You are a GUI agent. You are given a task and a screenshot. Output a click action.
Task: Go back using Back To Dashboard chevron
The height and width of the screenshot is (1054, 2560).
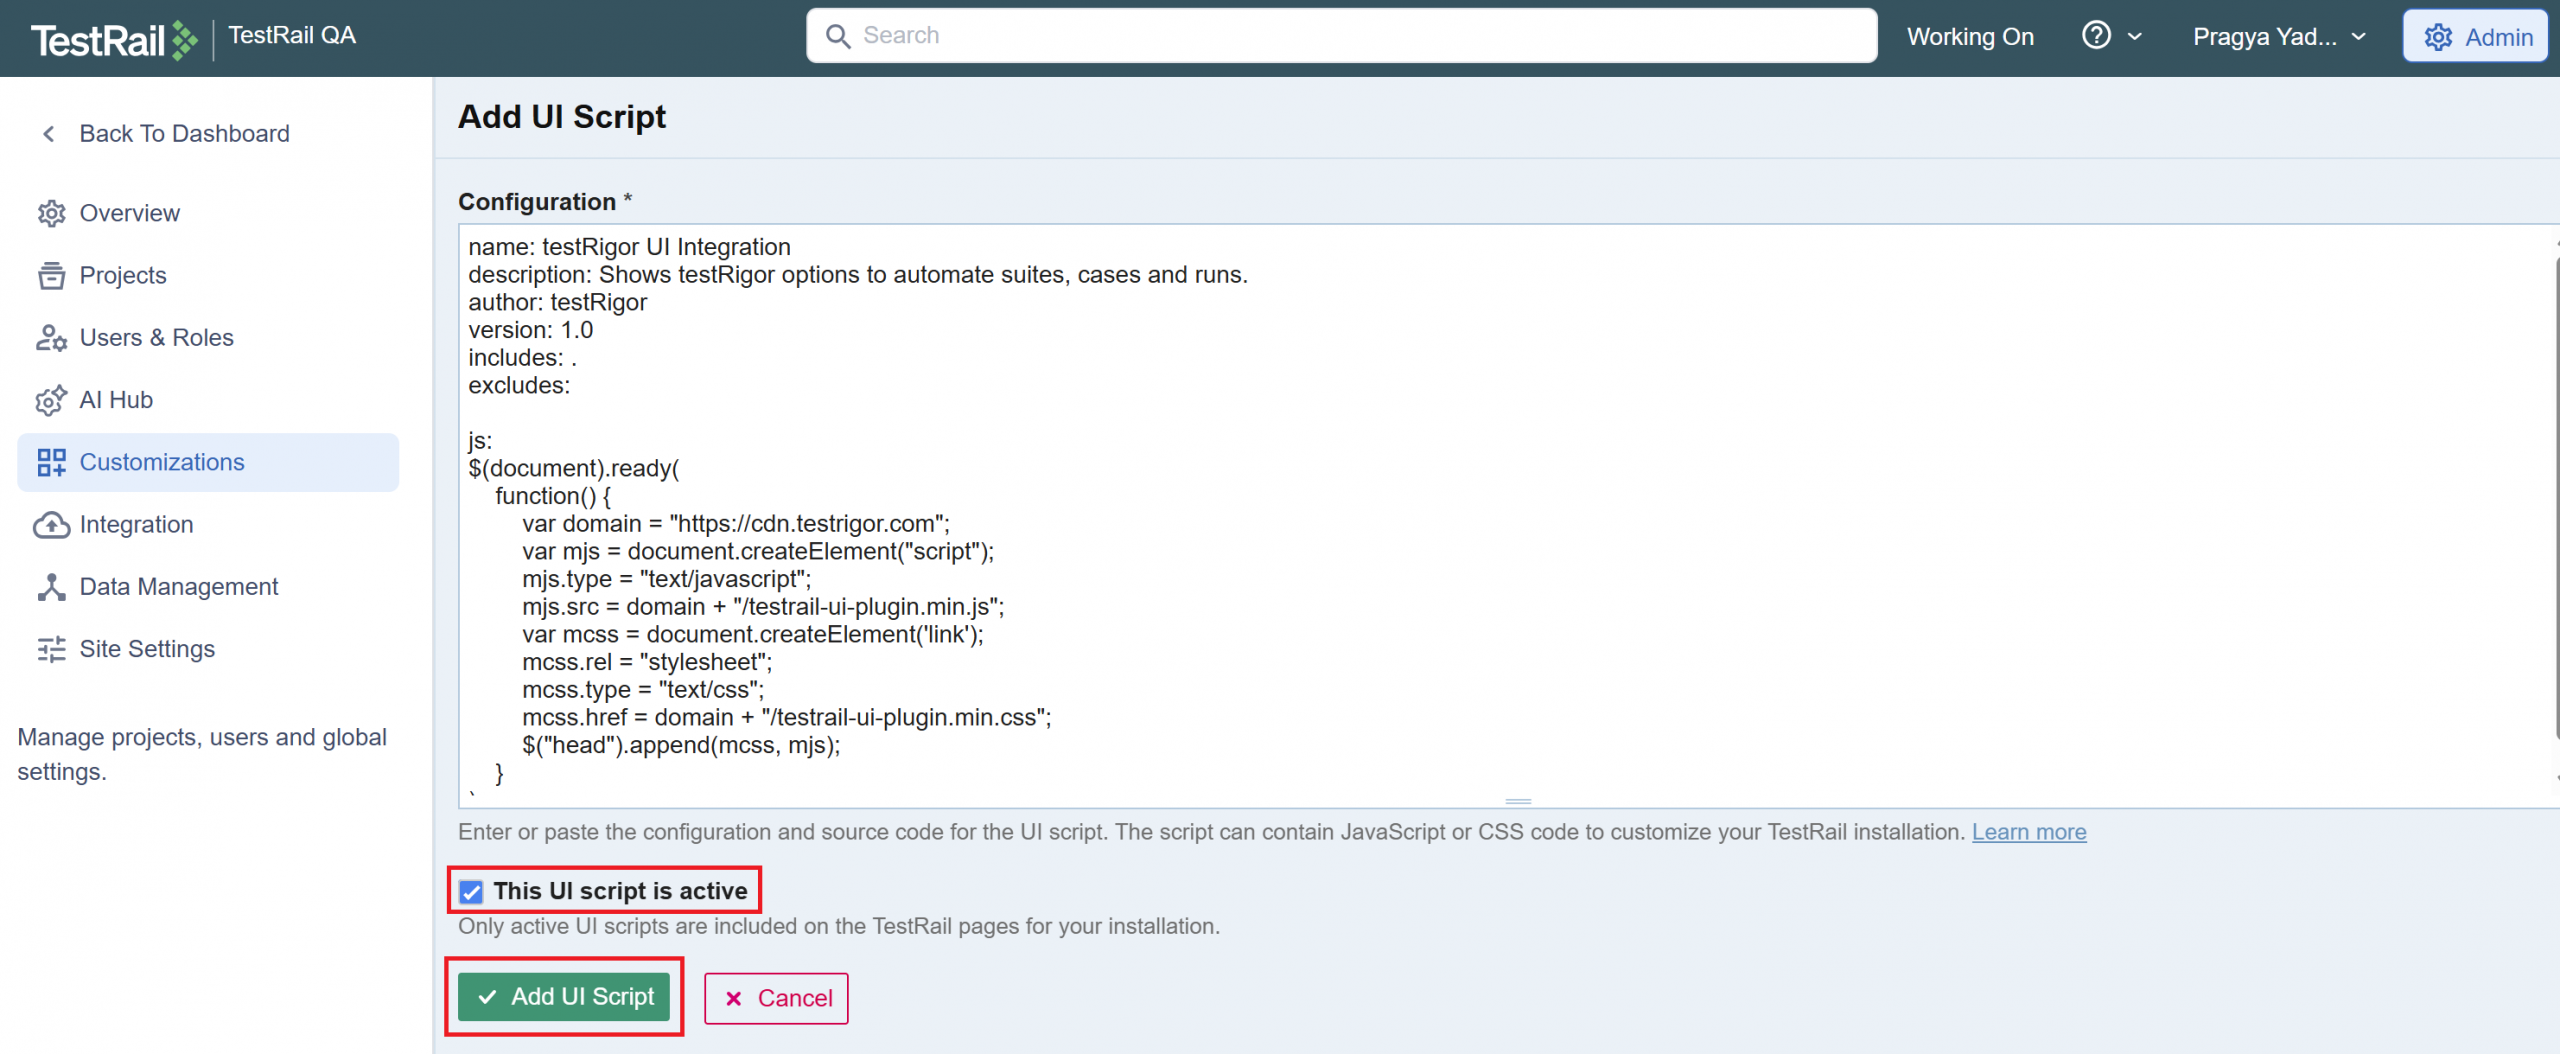pos(48,134)
